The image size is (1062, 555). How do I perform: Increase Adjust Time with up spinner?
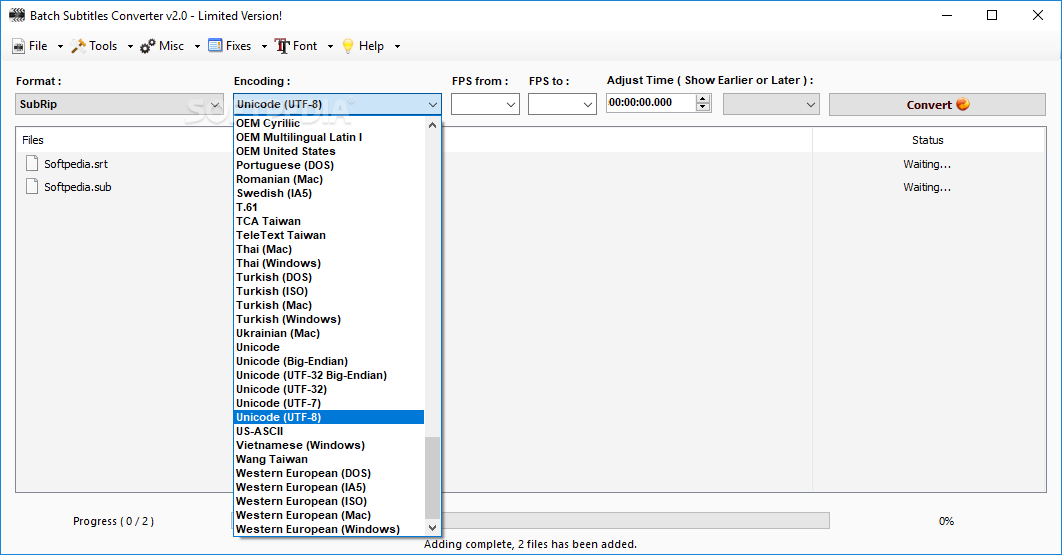pyautogui.click(x=703, y=98)
